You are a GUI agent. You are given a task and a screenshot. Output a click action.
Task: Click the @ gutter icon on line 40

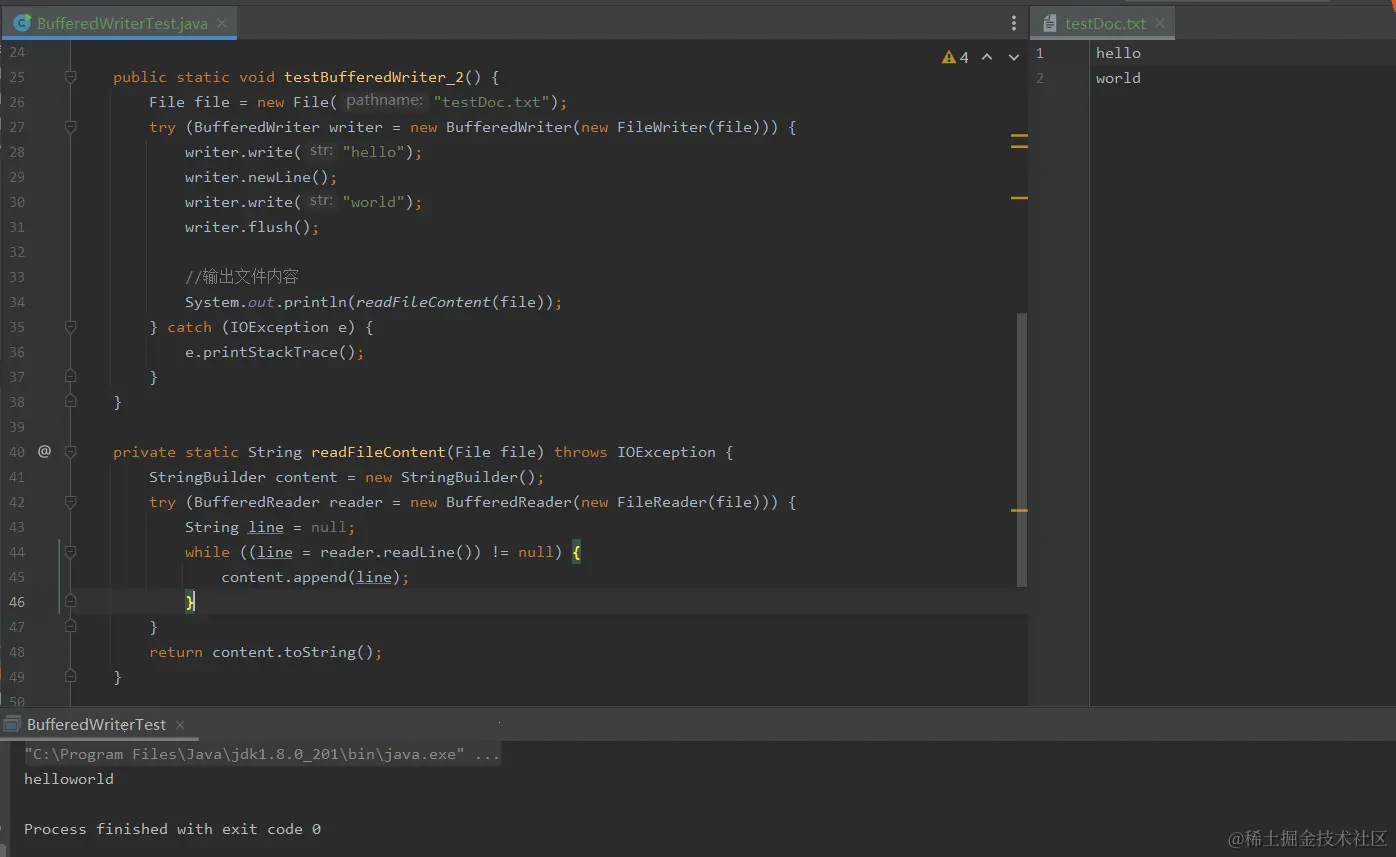(44, 451)
